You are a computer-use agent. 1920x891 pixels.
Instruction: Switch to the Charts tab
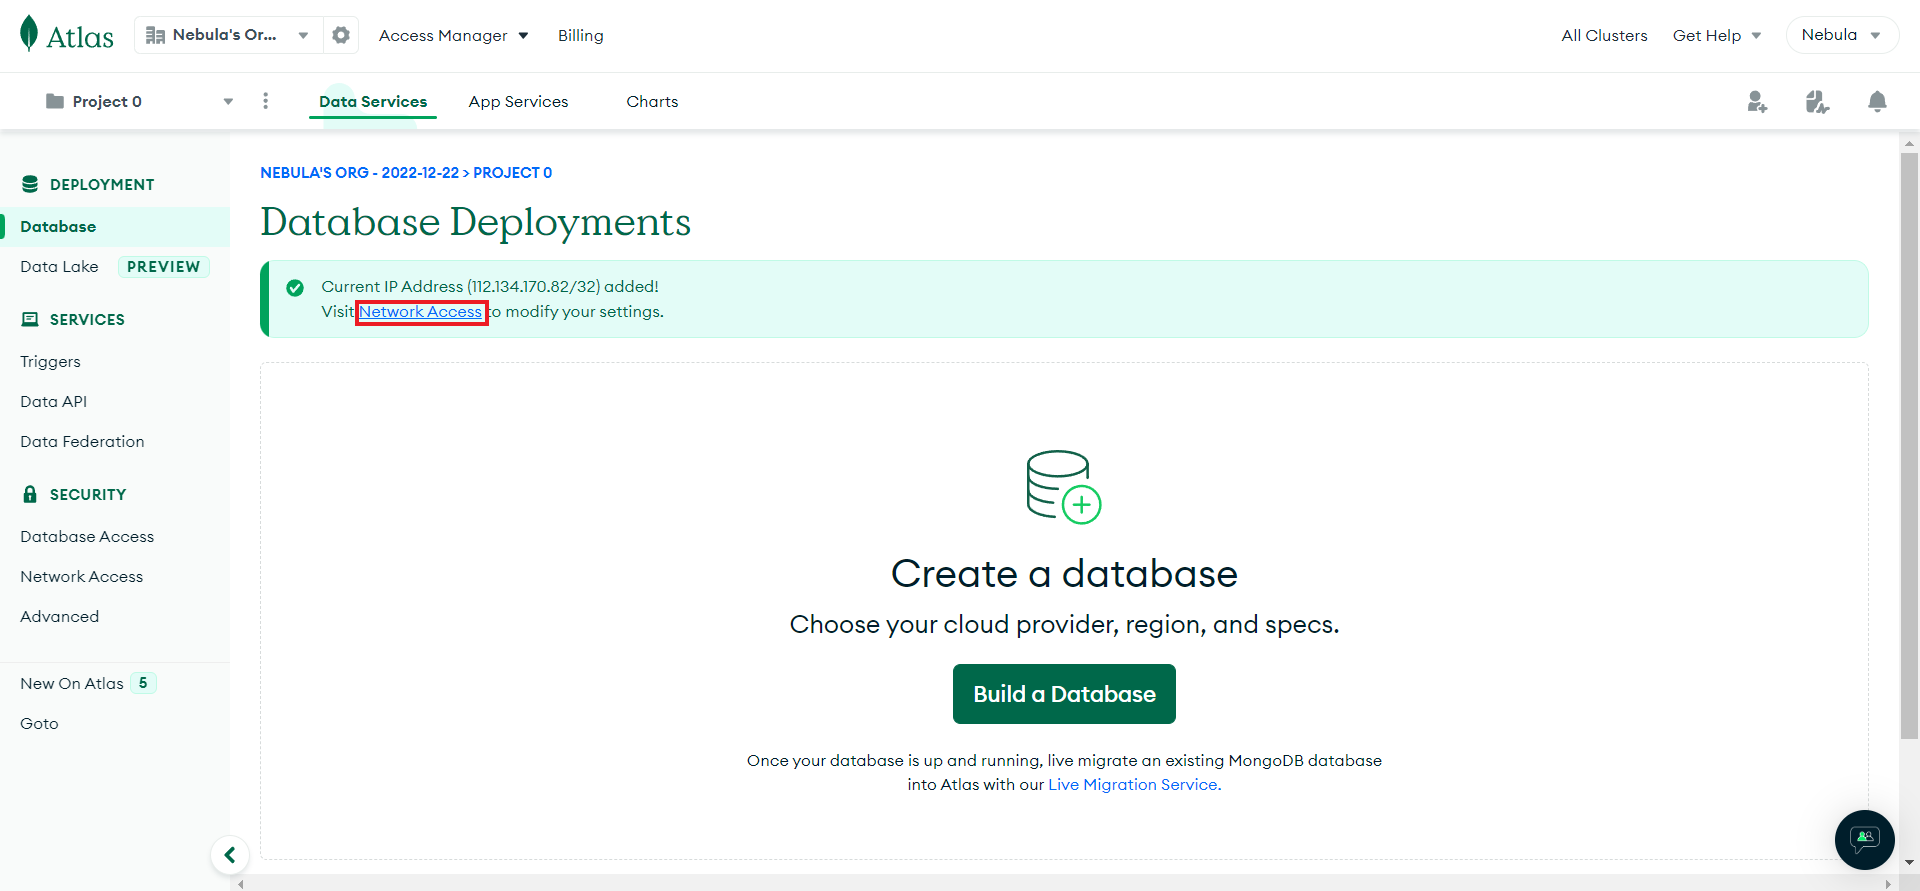(652, 101)
